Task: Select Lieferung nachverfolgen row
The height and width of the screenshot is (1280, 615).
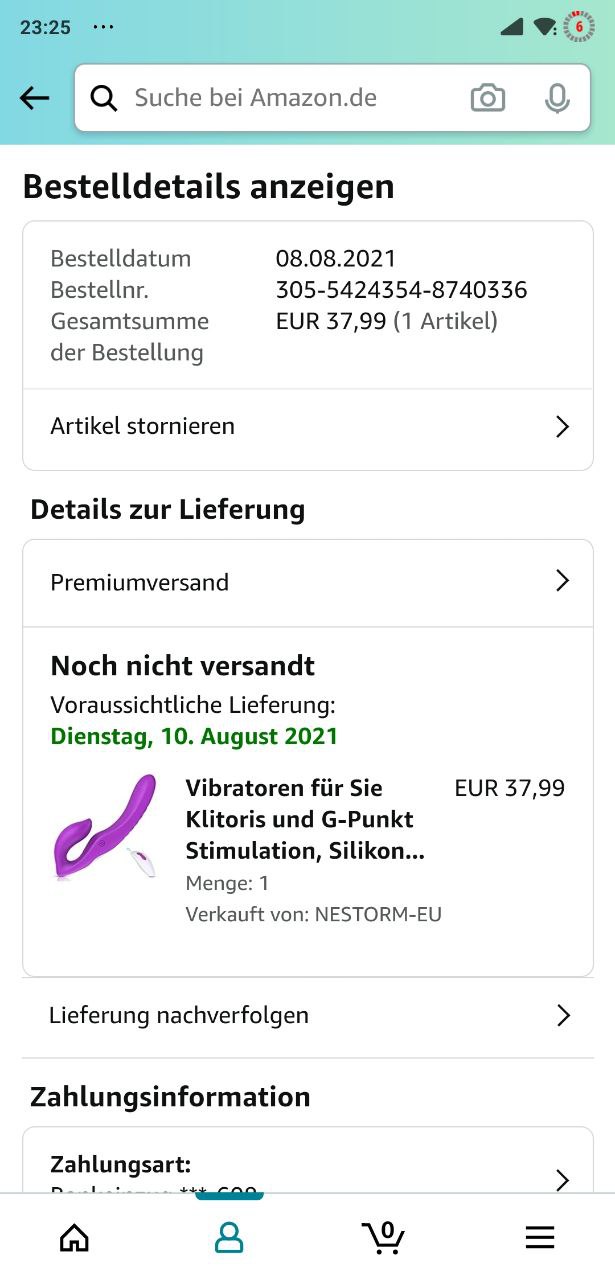Action: coord(179,1016)
